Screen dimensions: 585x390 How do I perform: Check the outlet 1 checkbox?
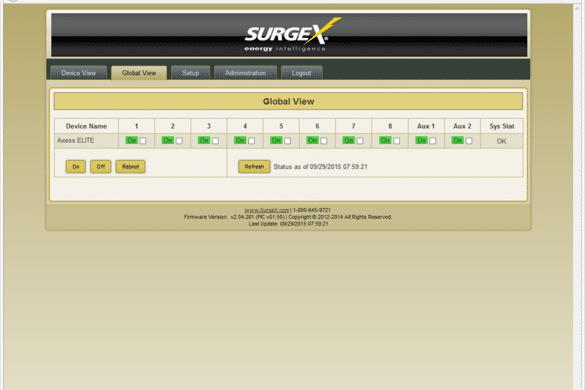tap(143, 141)
